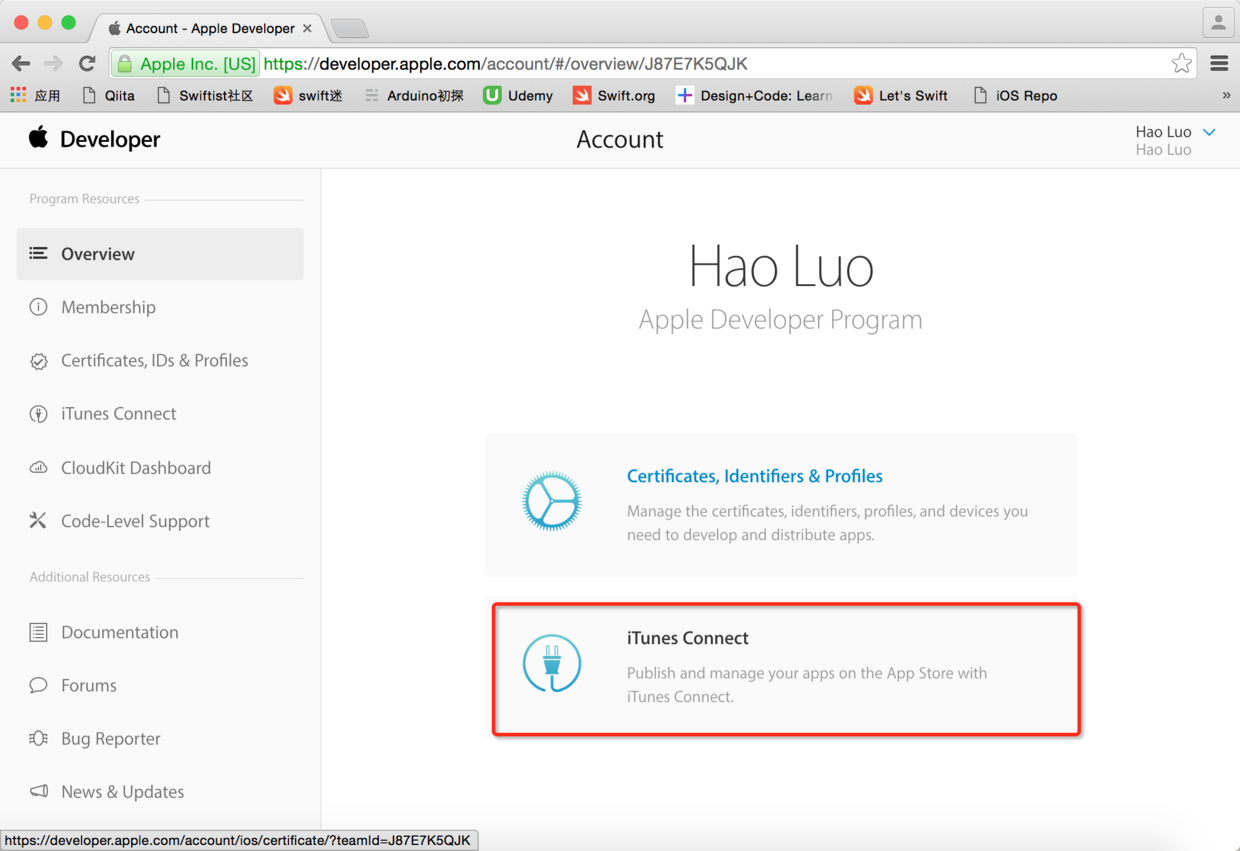
Task: Show more bookmarks with overflow chevron
Action: pyautogui.click(x=1226, y=95)
